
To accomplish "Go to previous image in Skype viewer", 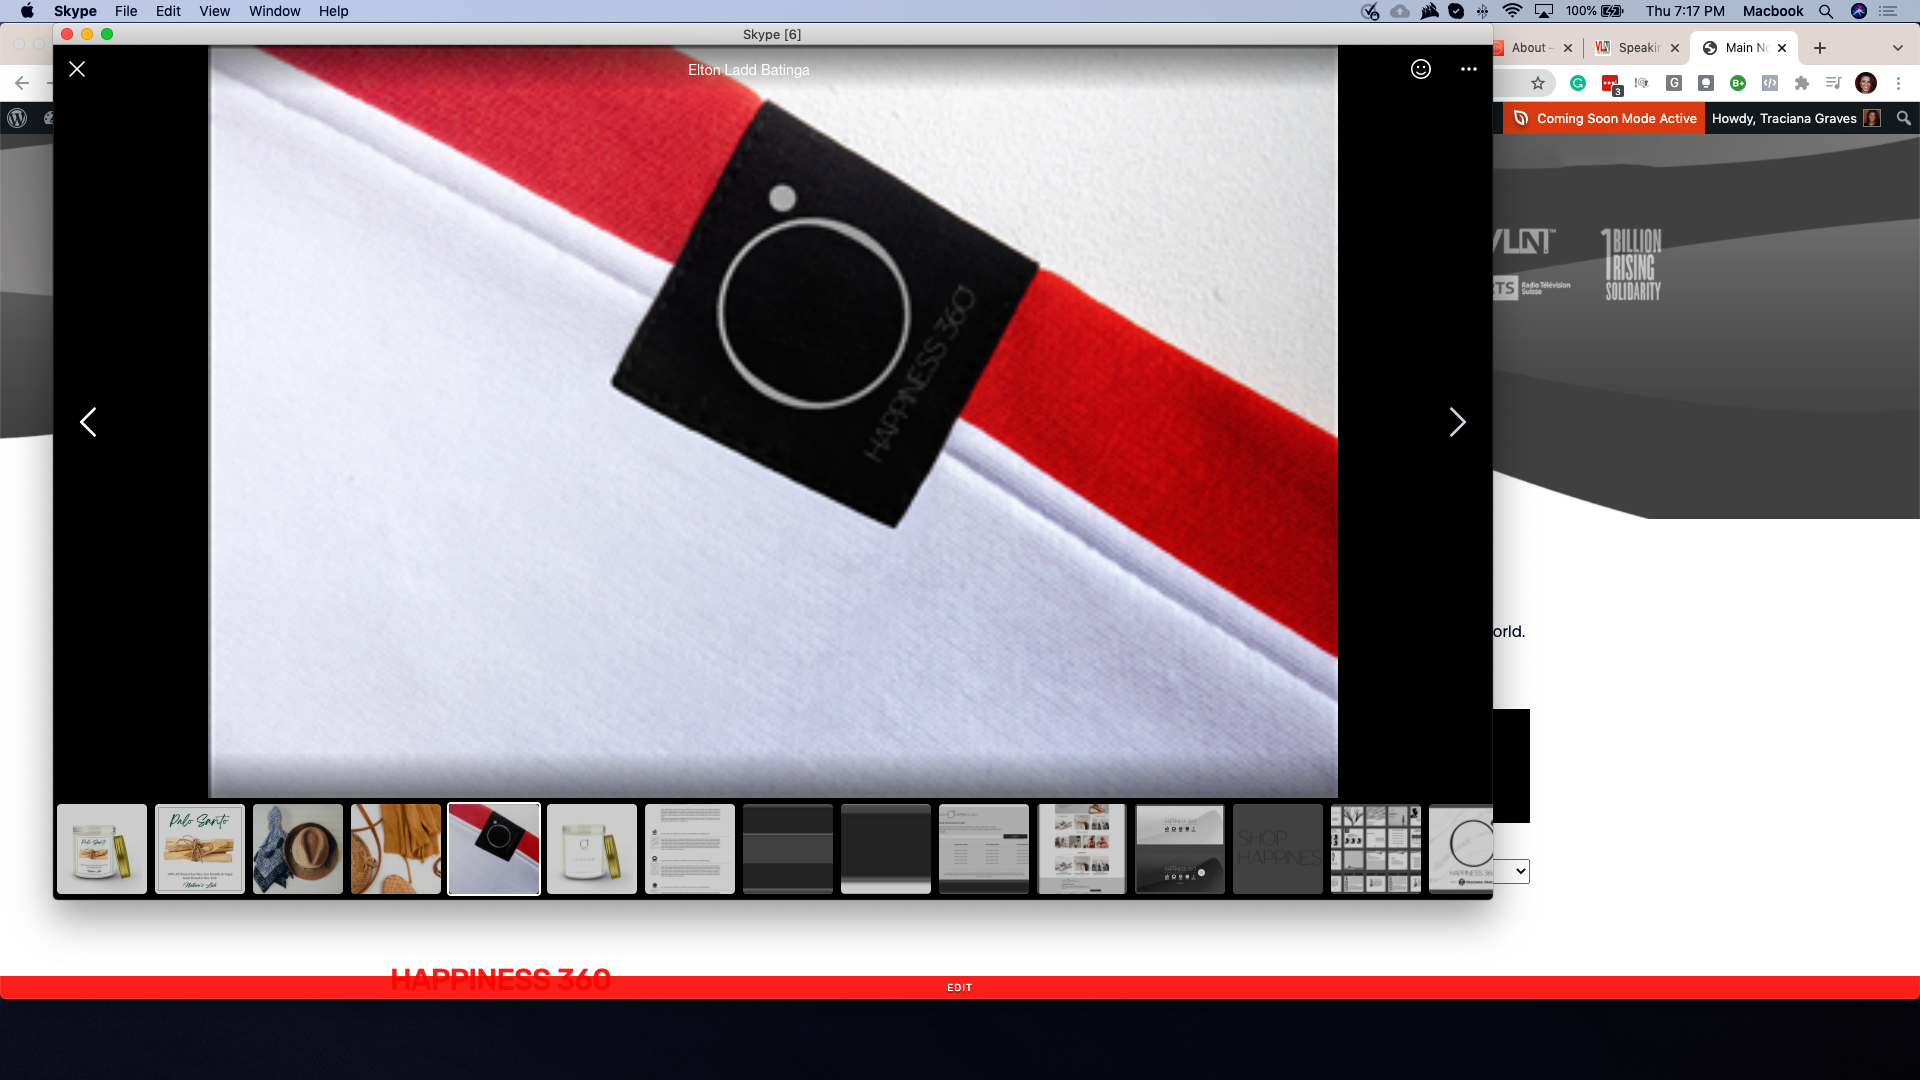I will click(88, 422).
